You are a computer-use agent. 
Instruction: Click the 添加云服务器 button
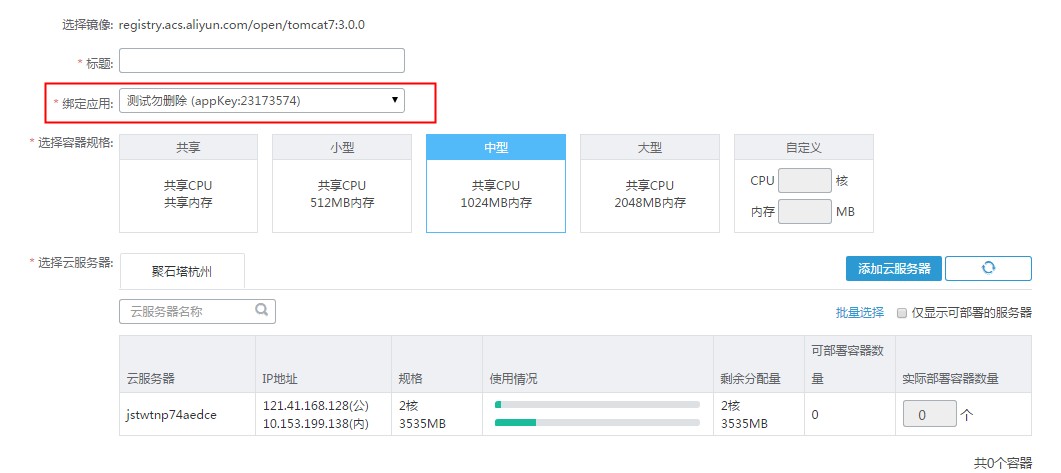pyautogui.click(x=894, y=268)
